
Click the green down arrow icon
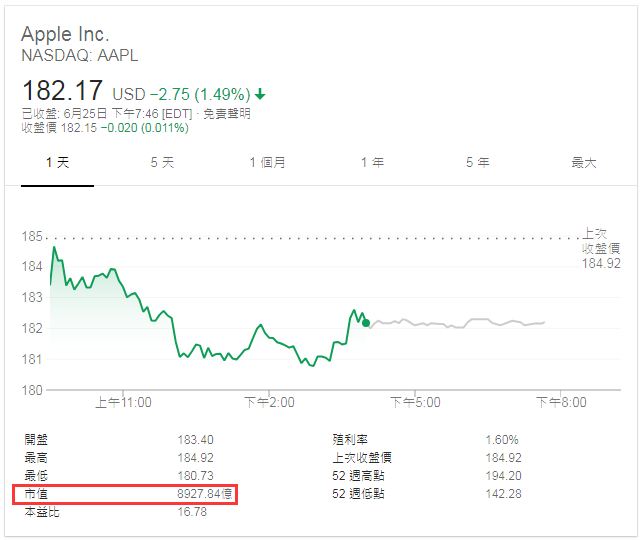[x=261, y=94]
